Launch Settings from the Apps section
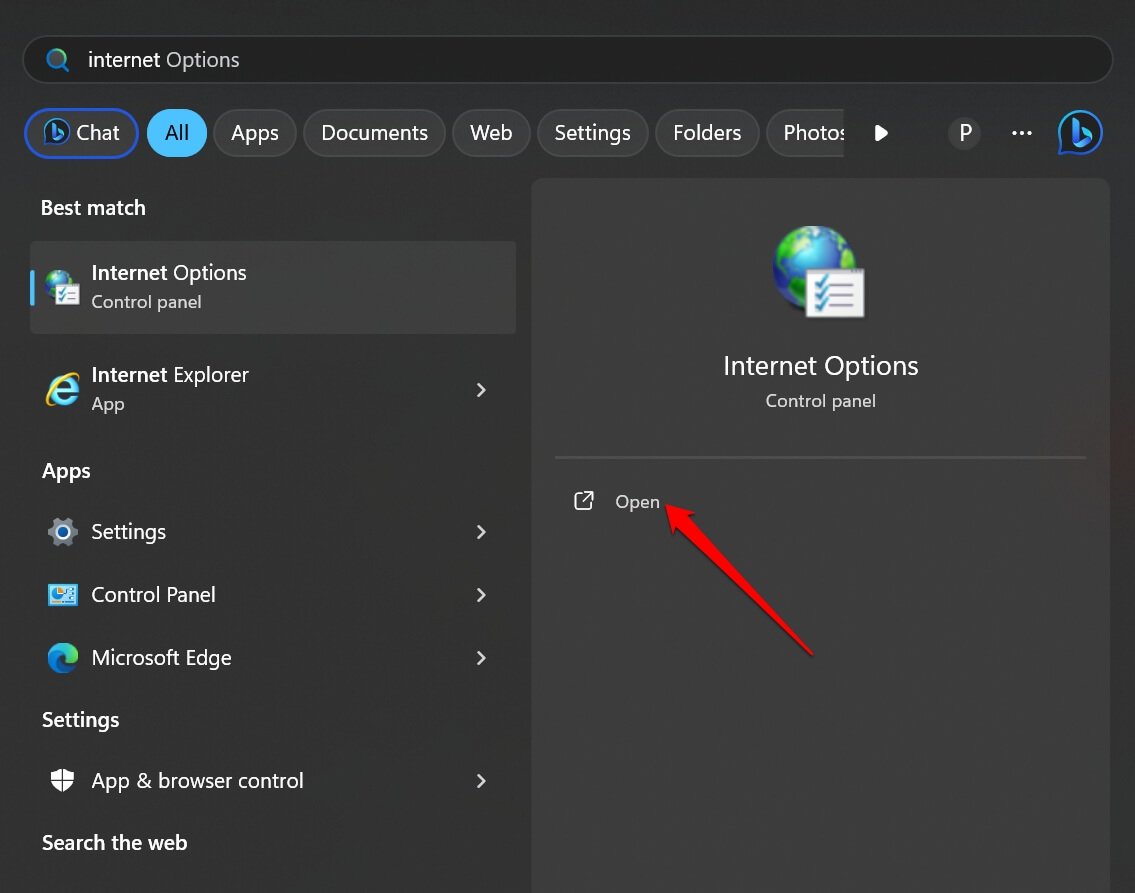The image size is (1135, 893). (128, 531)
